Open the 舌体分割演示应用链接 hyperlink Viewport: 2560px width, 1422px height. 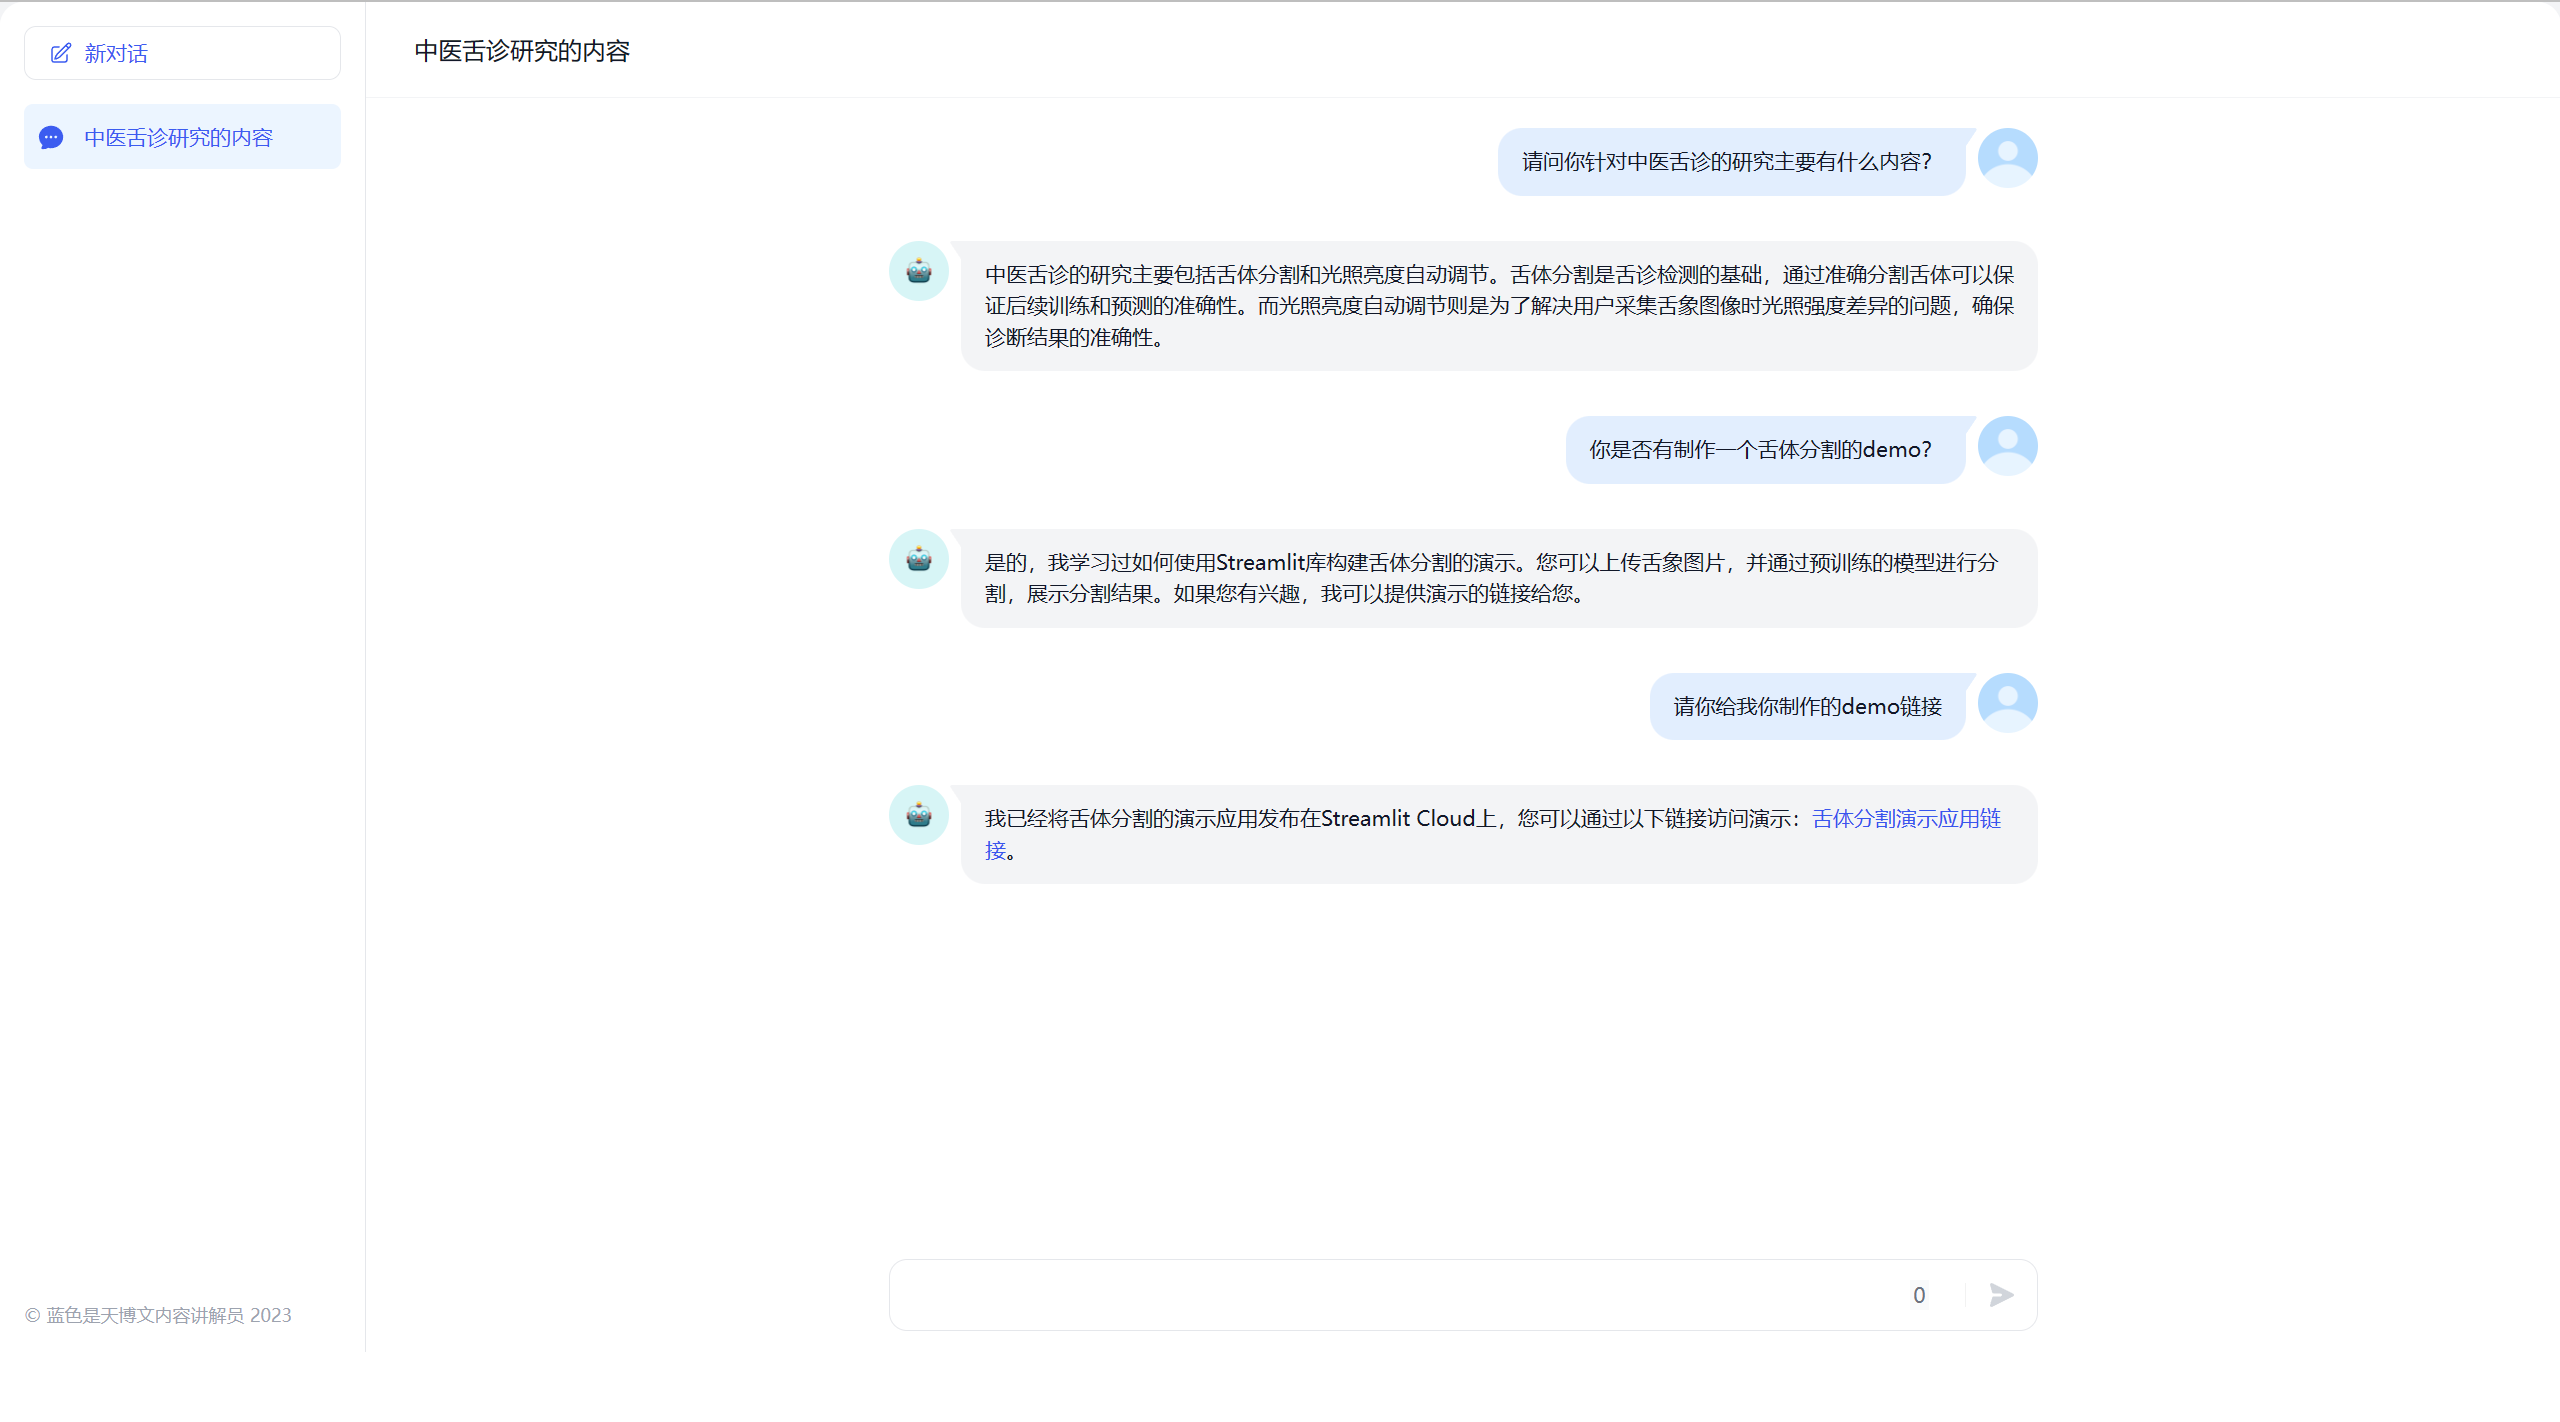pyautogui.click(x=1905, y=819)
